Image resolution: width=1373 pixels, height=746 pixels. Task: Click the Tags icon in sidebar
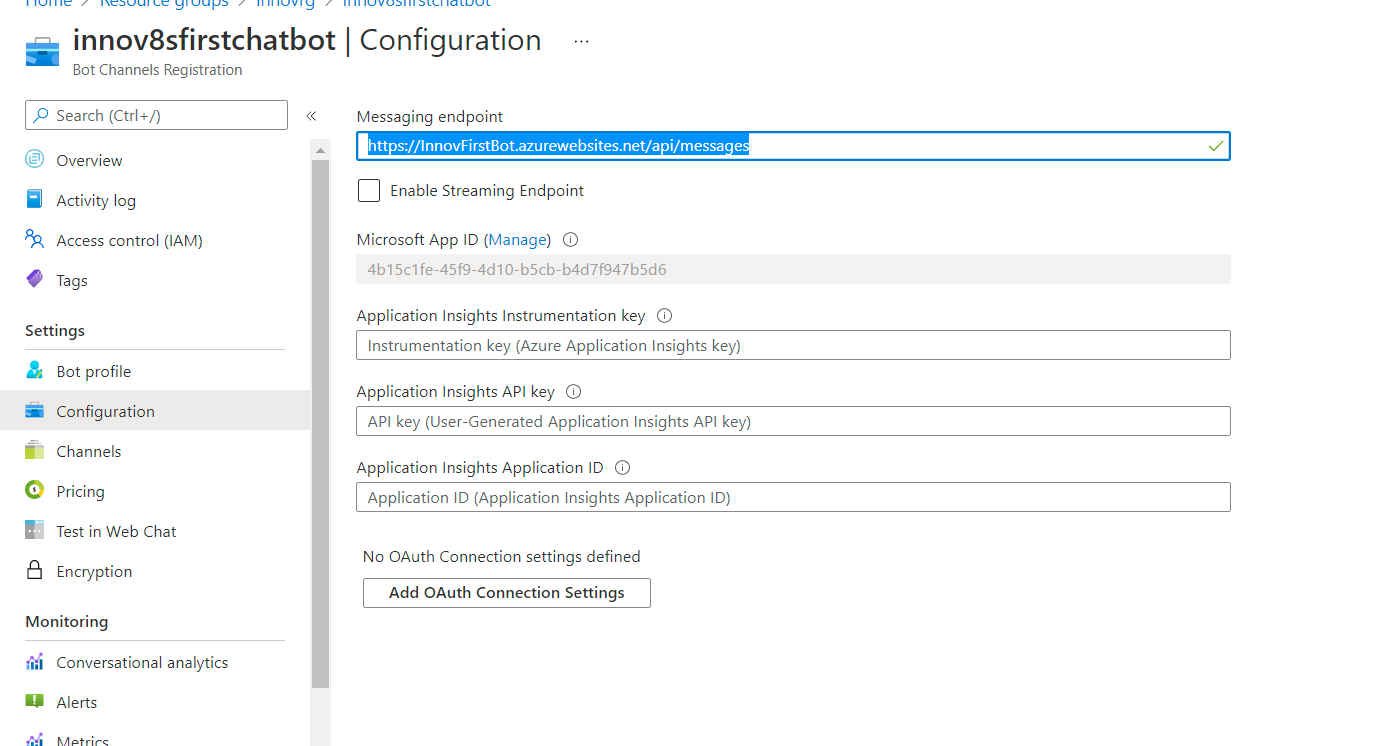coord(35,280)
